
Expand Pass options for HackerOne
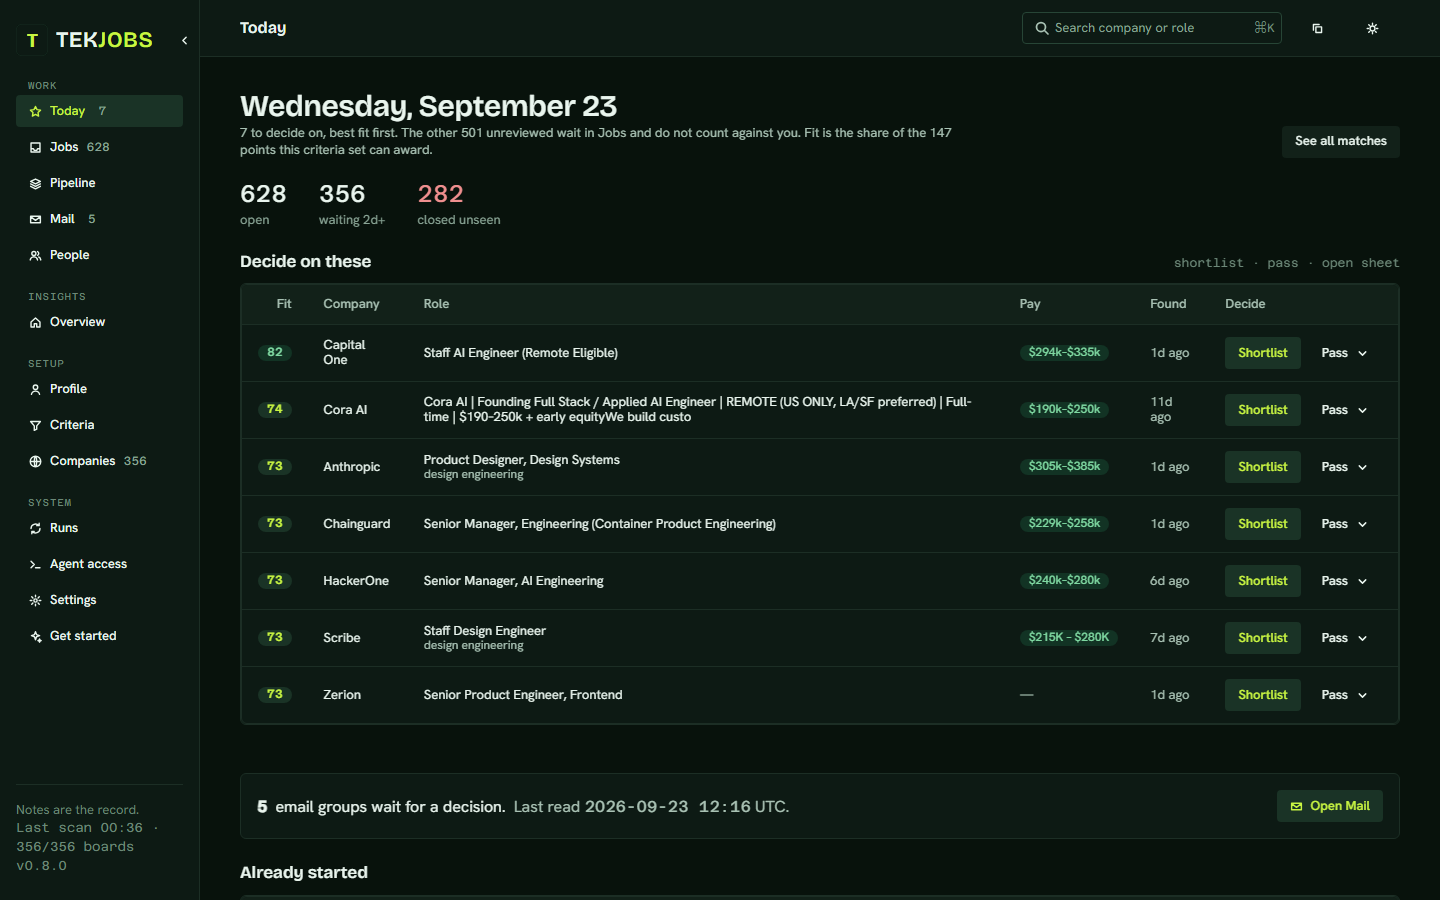coord(1362,581)
